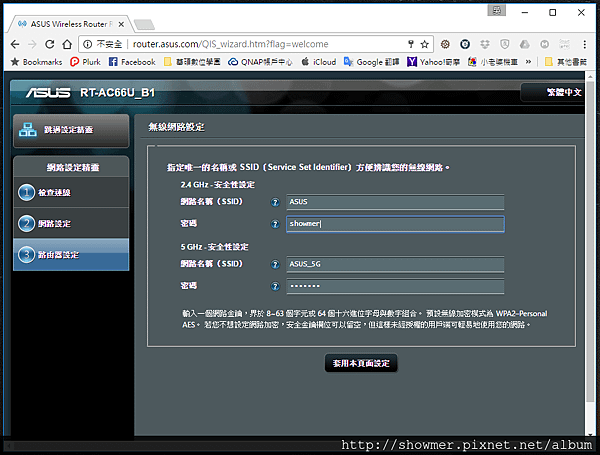This screenshot has height=455, width=600.
Task: Click the 套用本頁面設定 apply button
Action: point(361,363)
